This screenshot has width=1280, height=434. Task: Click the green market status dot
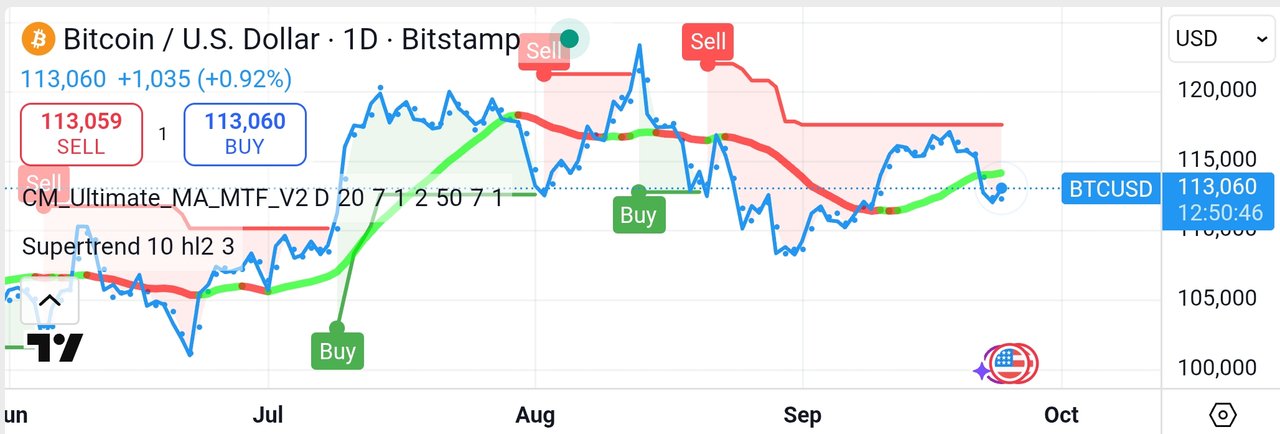(x=570, y=39)
